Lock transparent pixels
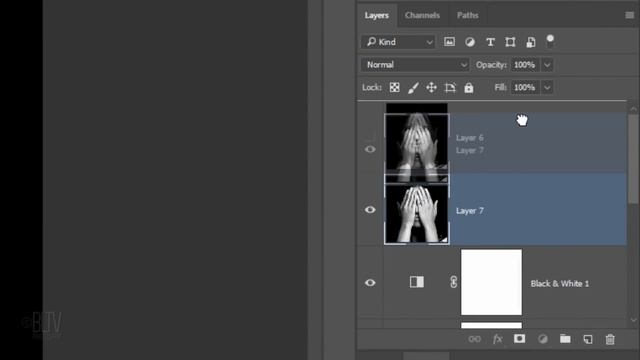Screen dimensions: 640x360 394,87
